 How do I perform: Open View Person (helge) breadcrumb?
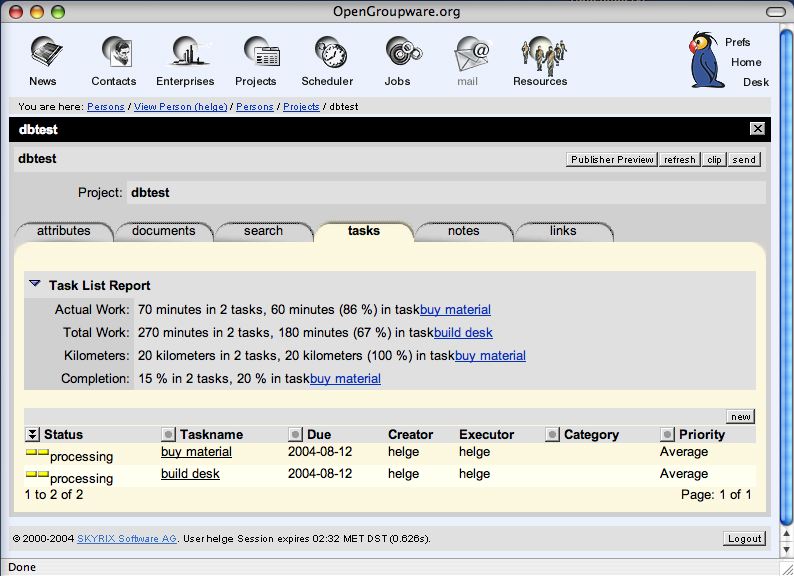coord(180,107)
